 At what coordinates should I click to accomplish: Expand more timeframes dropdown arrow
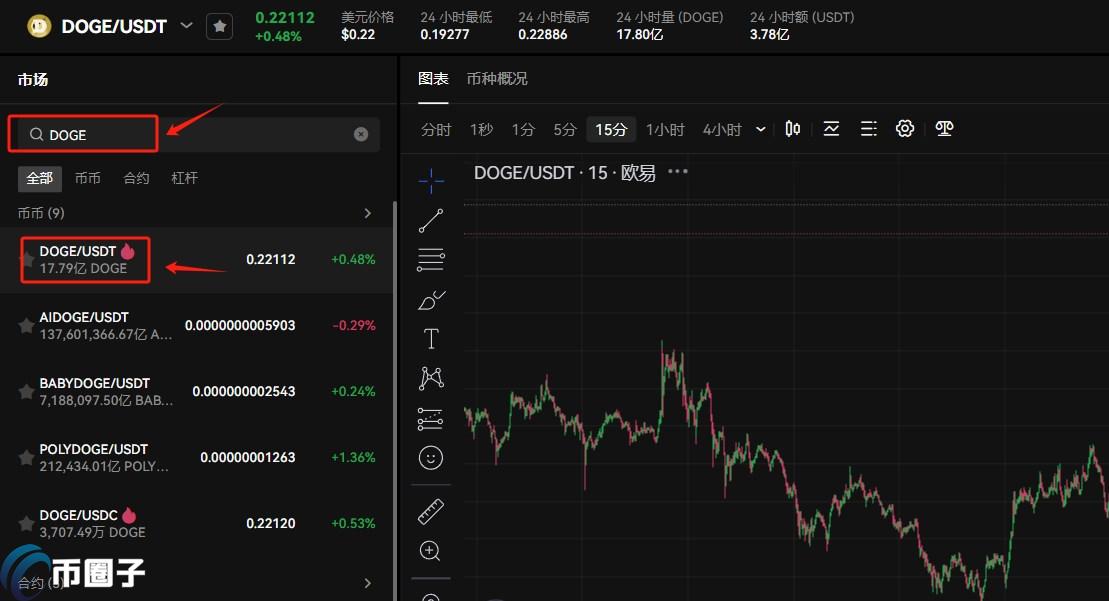click(760, 129)
